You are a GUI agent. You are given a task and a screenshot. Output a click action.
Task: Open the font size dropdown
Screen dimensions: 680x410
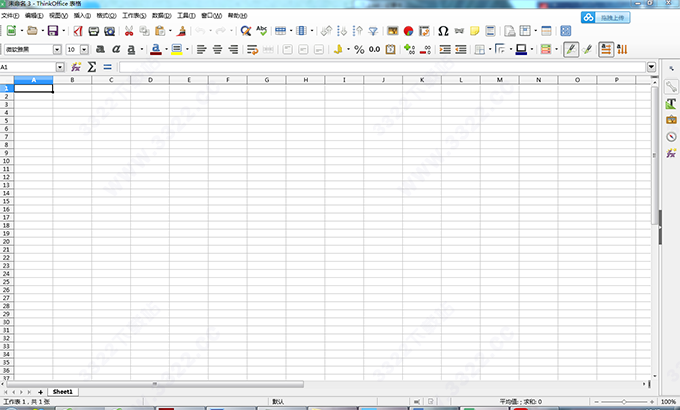pyautogui.click(x=84, y=49)
